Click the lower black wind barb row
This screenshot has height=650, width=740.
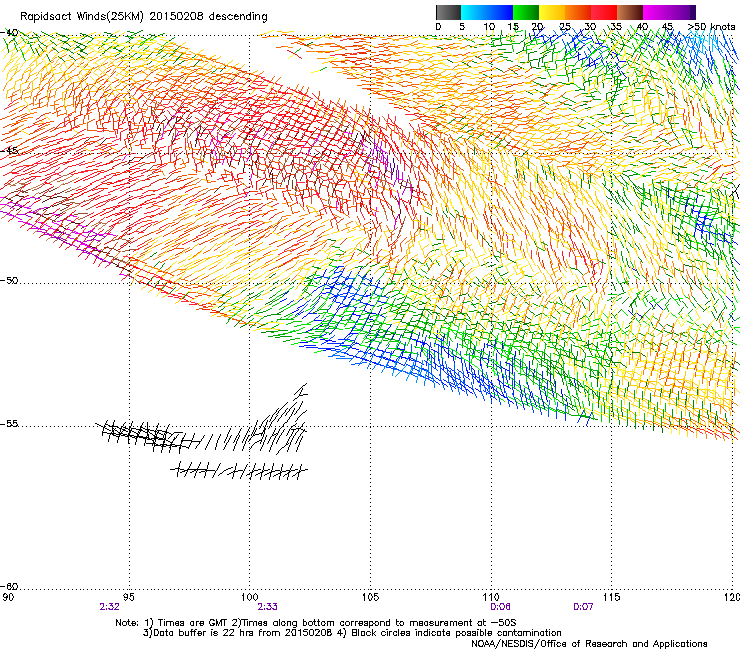[x=239, y=471]
